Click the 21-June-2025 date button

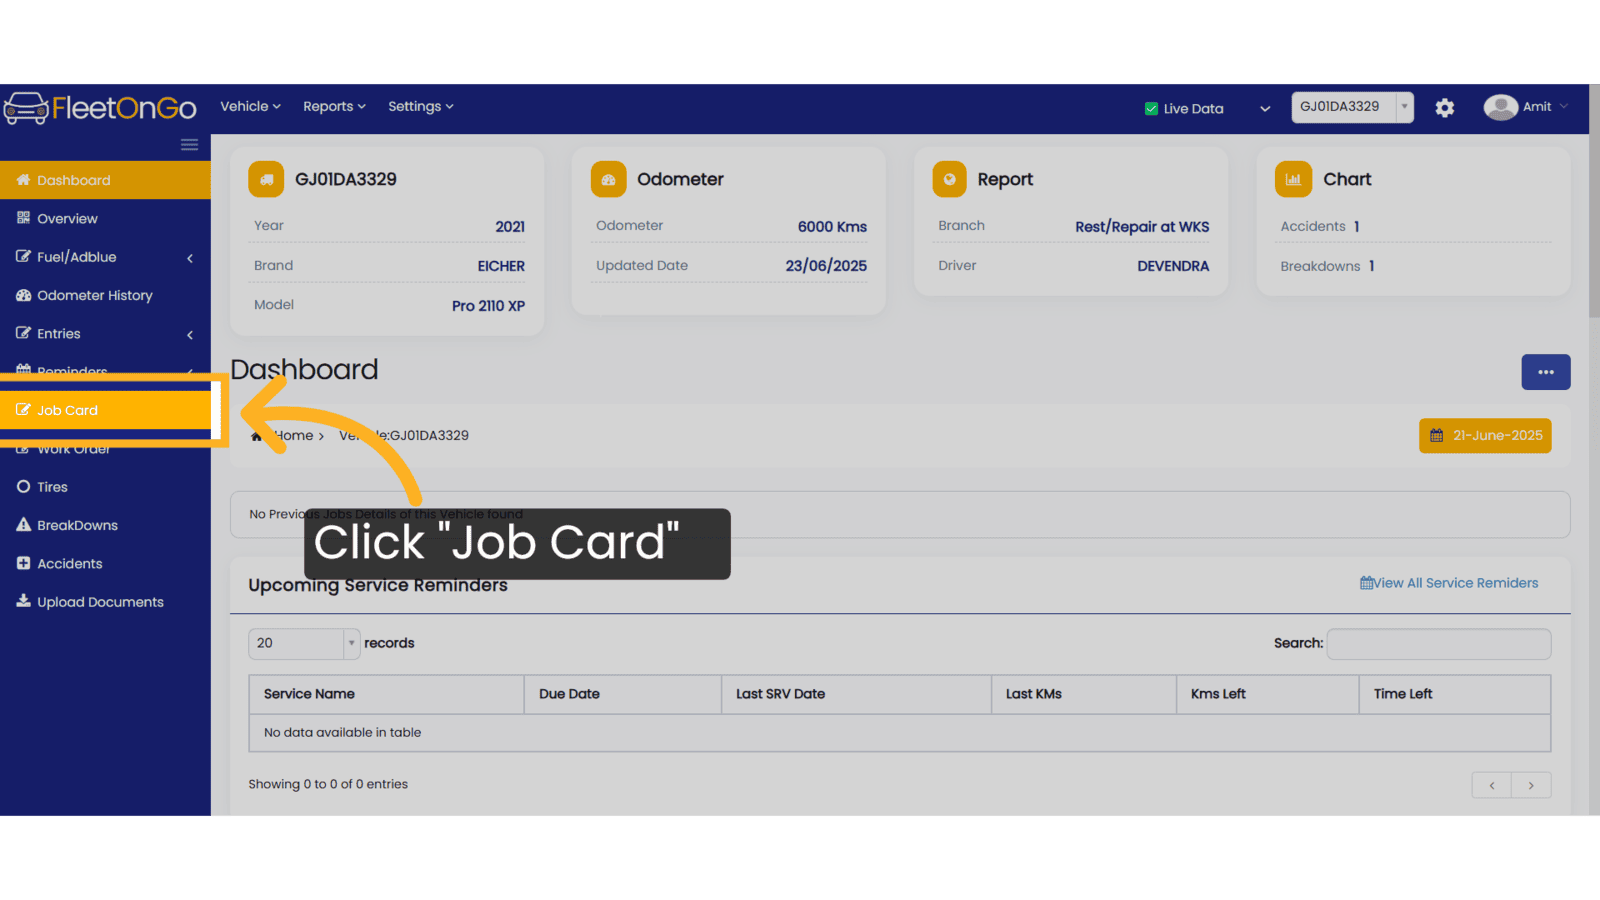[1485, 436]
